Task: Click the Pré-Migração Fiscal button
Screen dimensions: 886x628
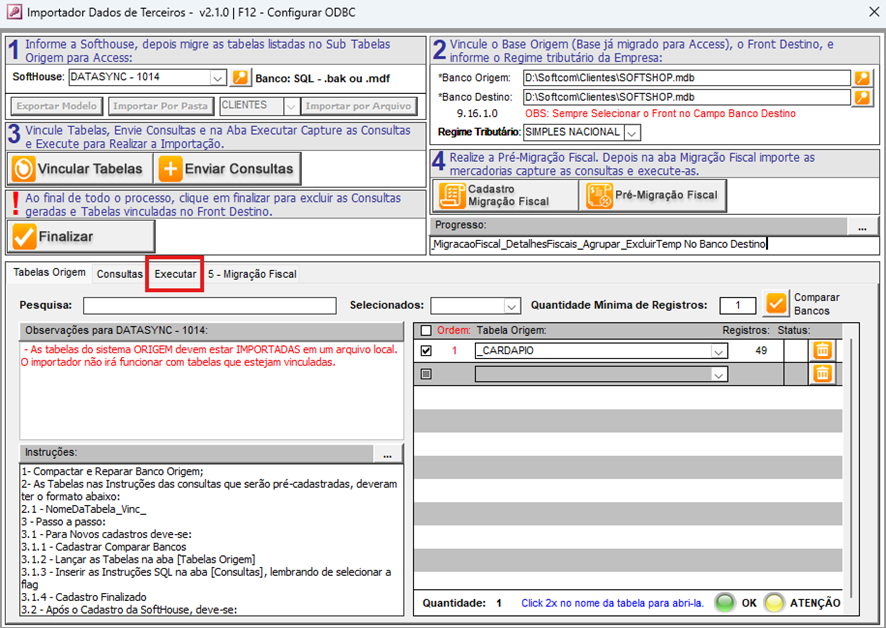Action: coord(654,195)
